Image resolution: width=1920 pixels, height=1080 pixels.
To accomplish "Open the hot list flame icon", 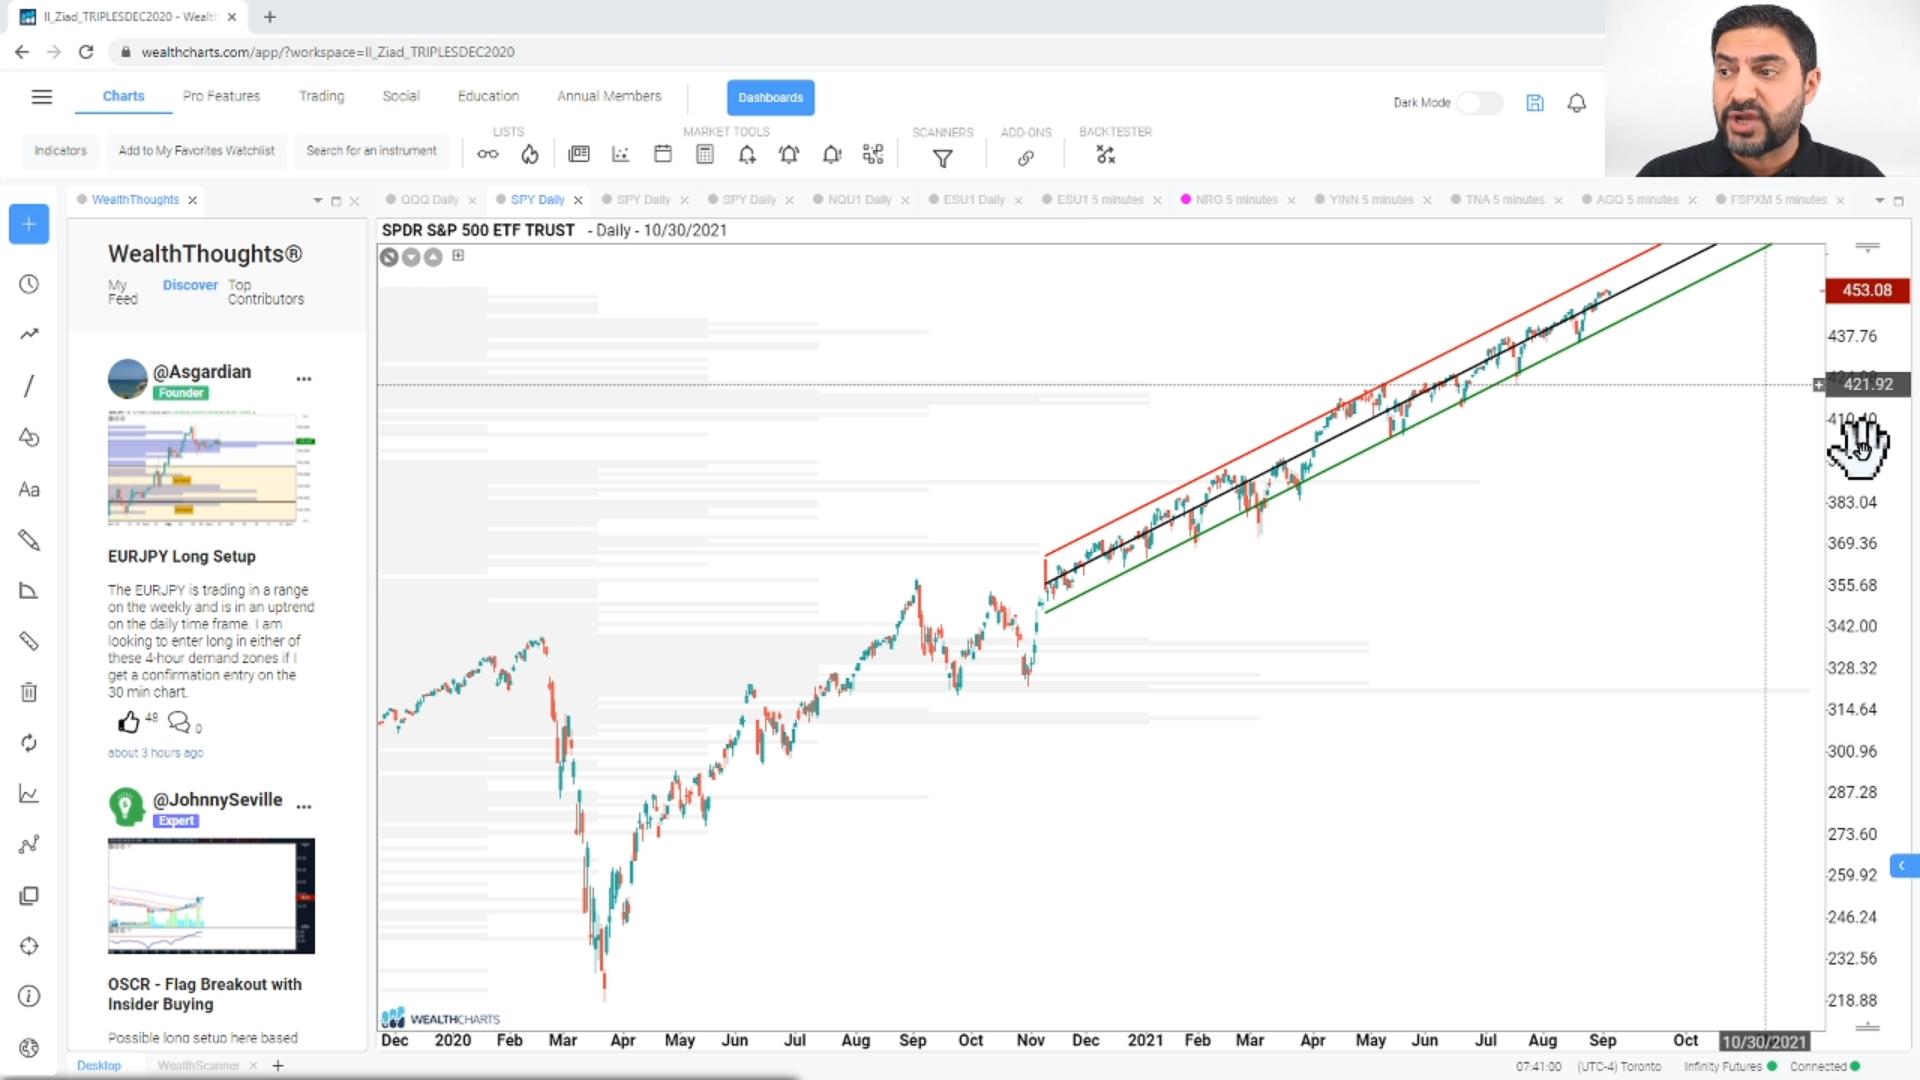I will click(x=530, y=154).
